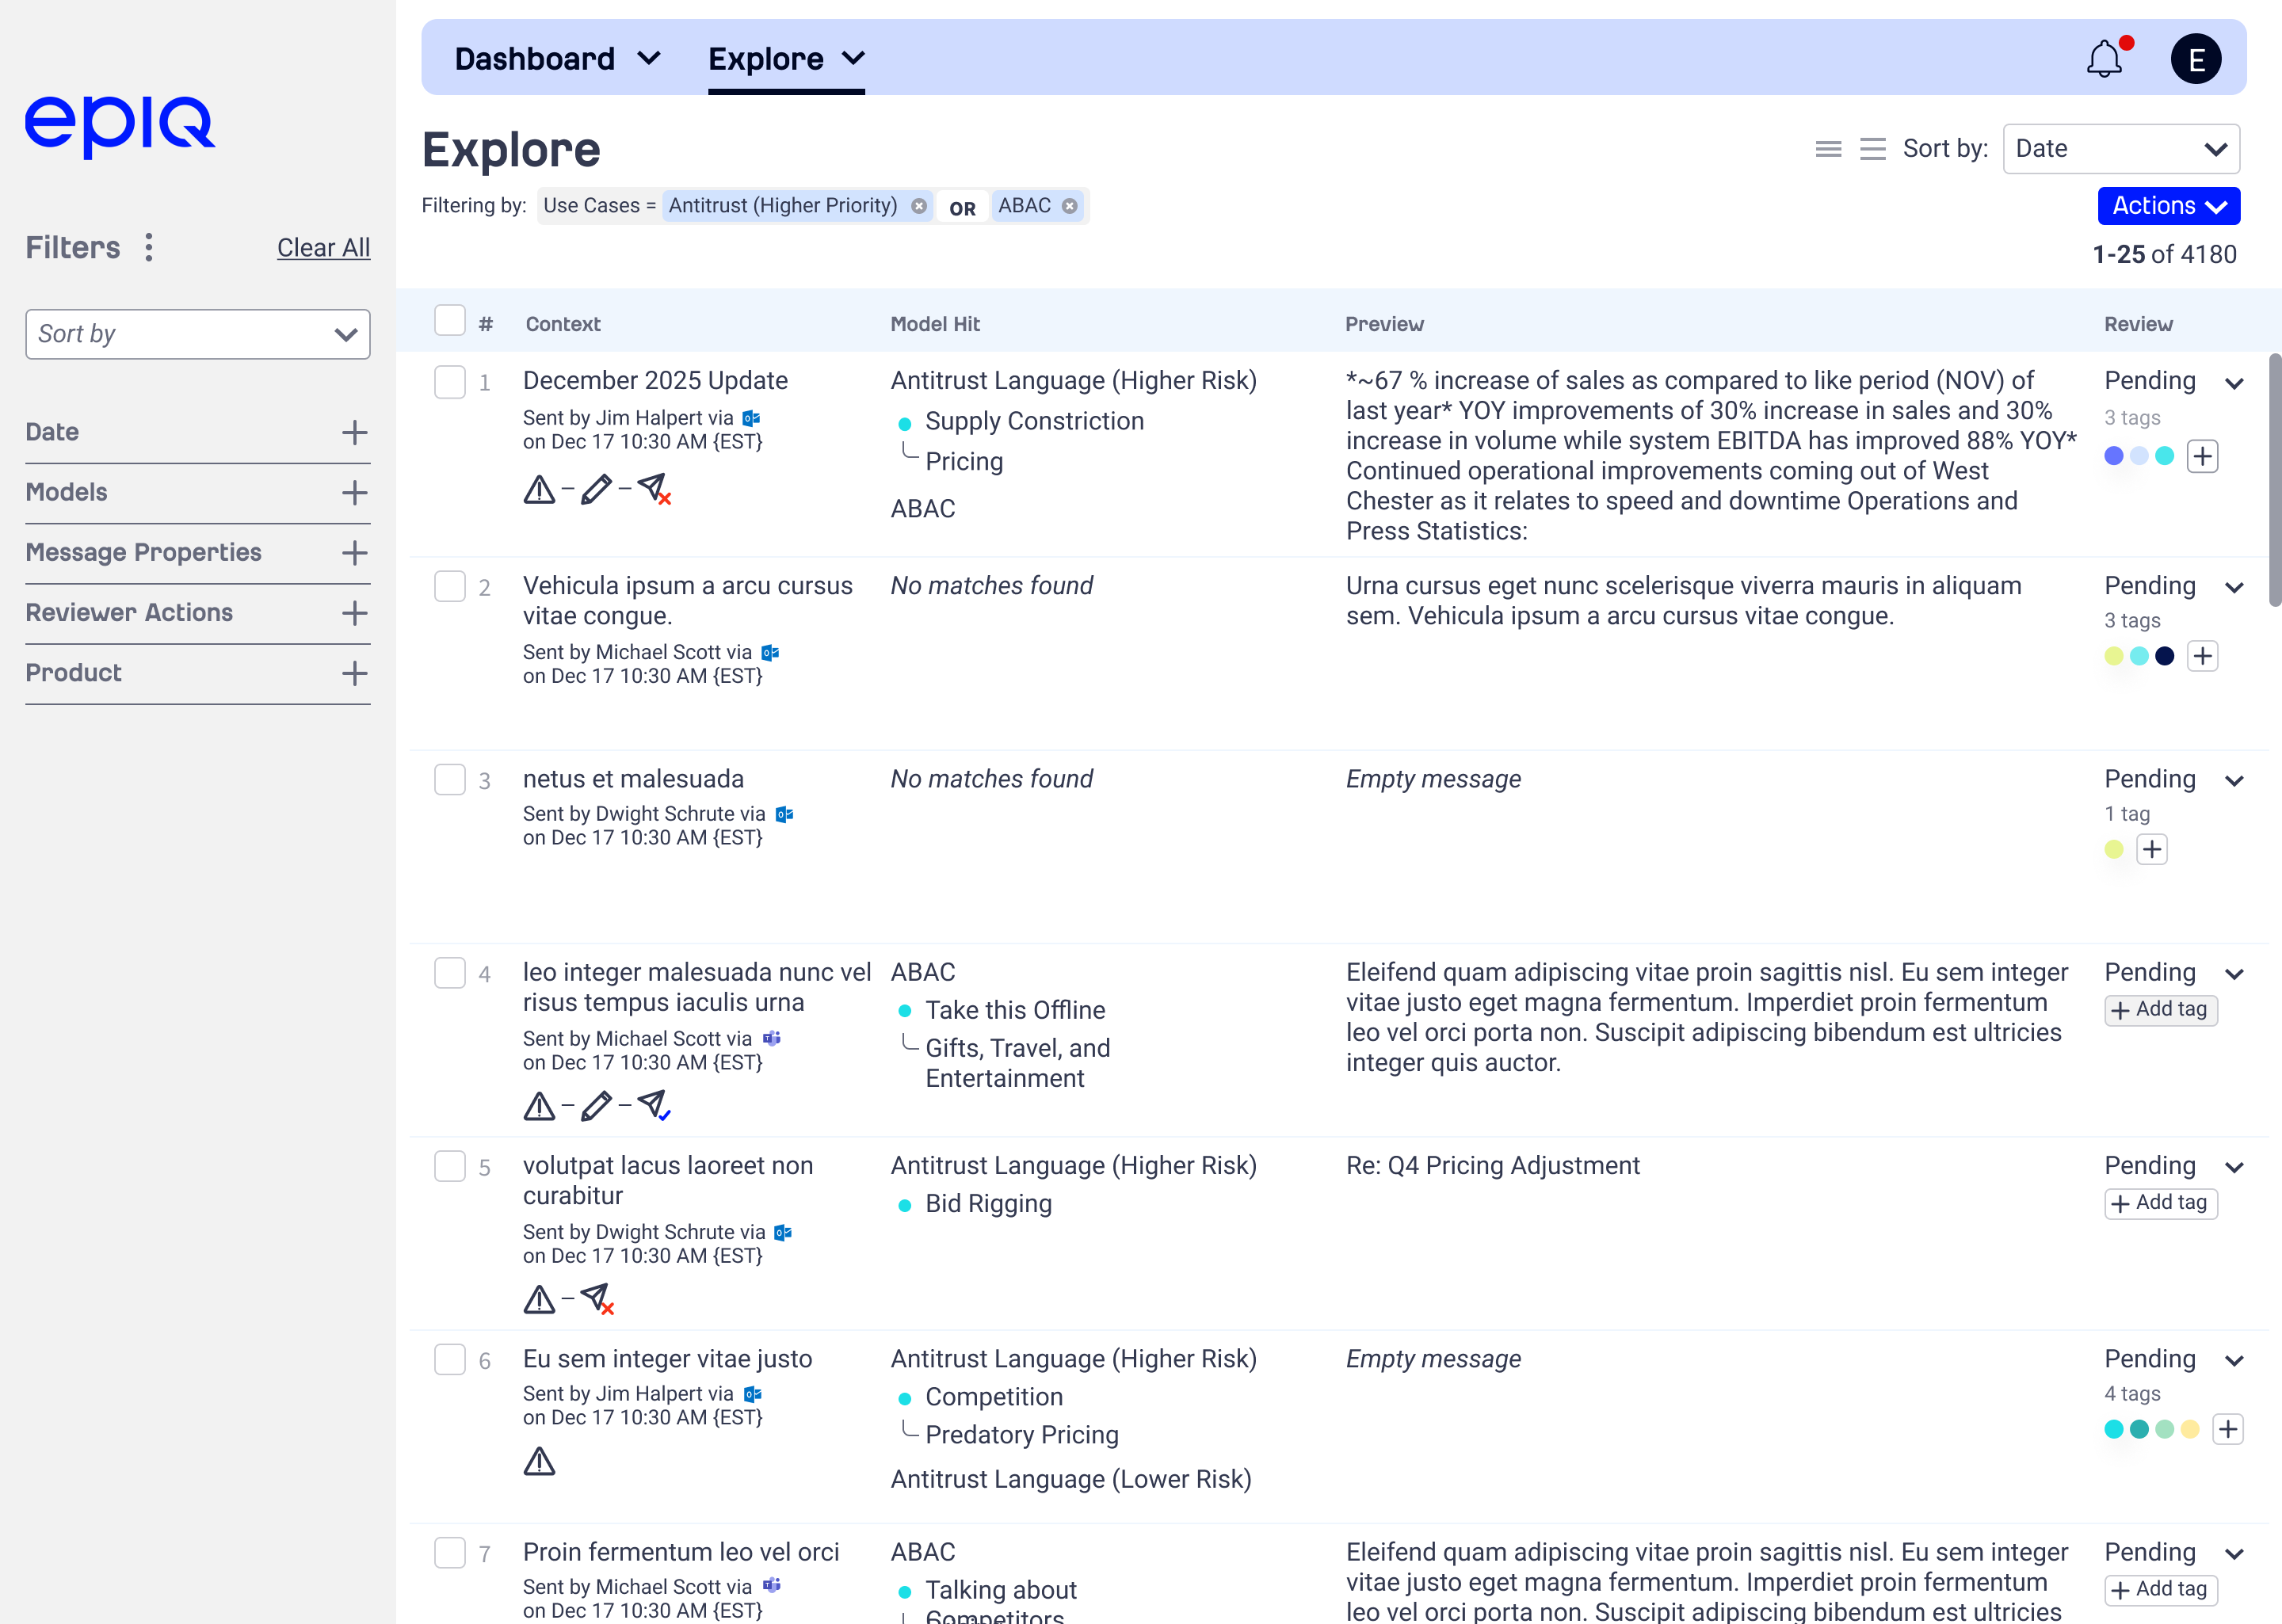Click send-success icon in row 4

(654, 1106)
